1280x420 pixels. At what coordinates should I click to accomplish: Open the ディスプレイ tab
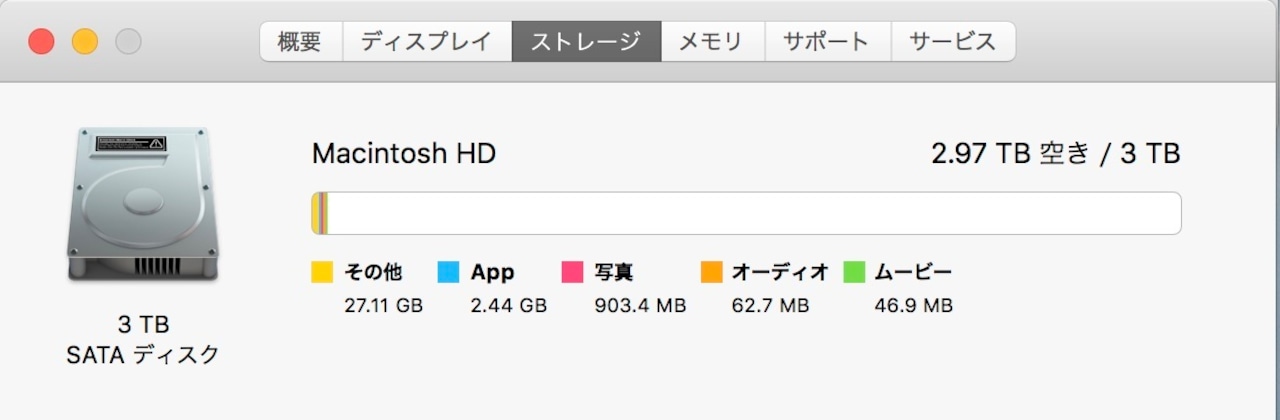(427, 42)
